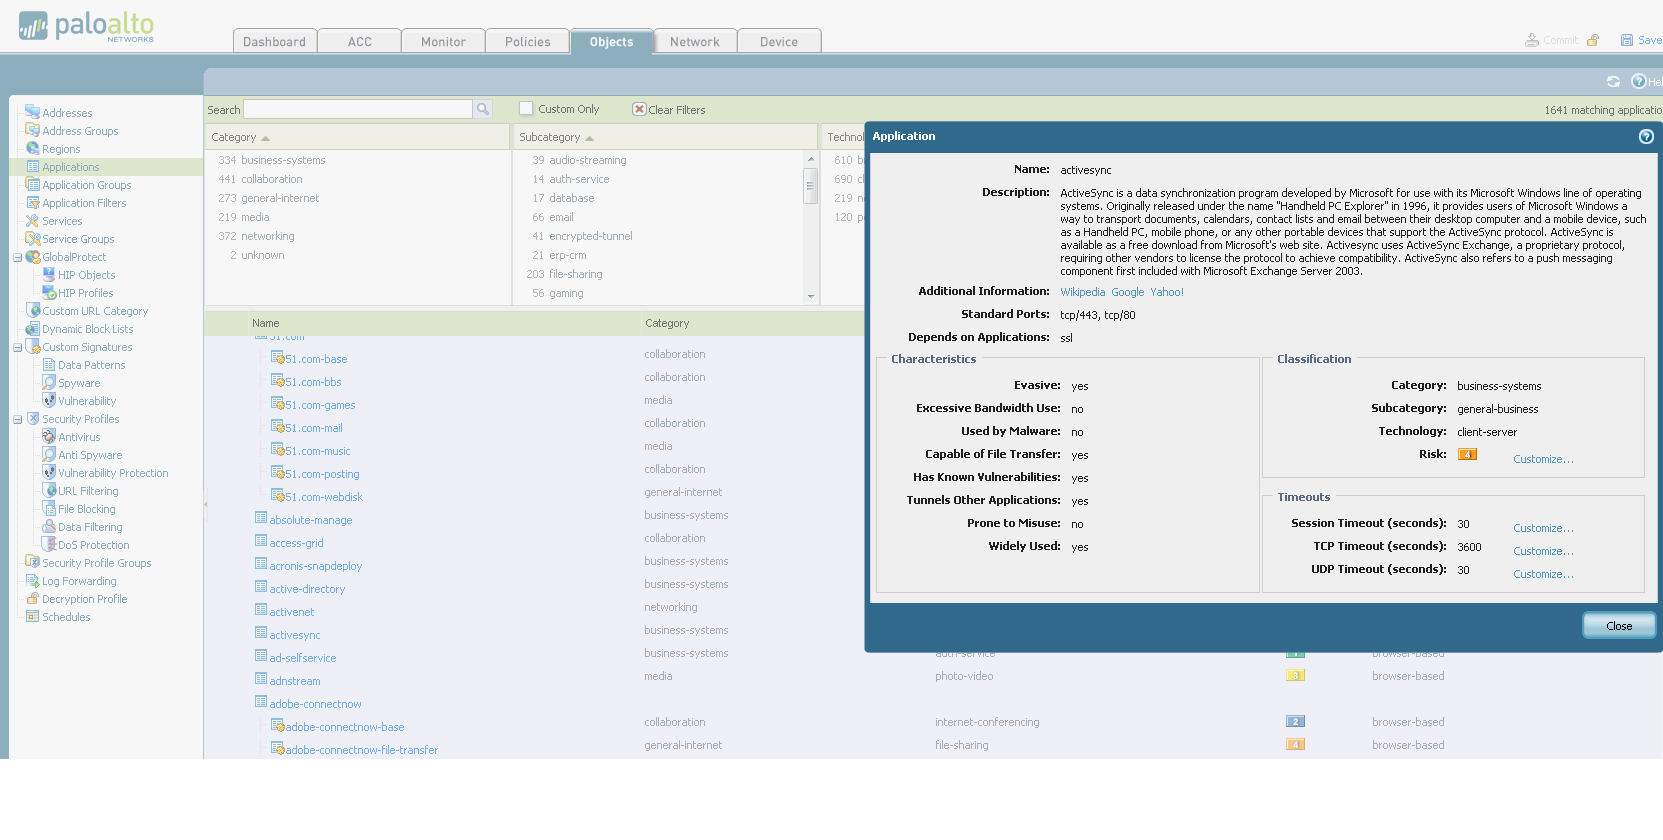
Task: Open DoS Protection profile
Action: coord(94,545)
